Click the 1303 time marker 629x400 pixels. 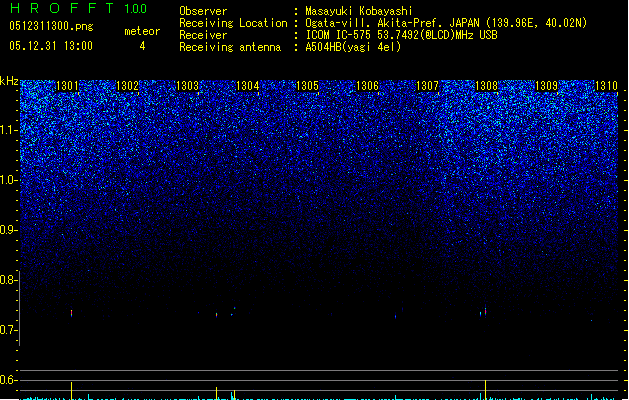coord(187,86)
